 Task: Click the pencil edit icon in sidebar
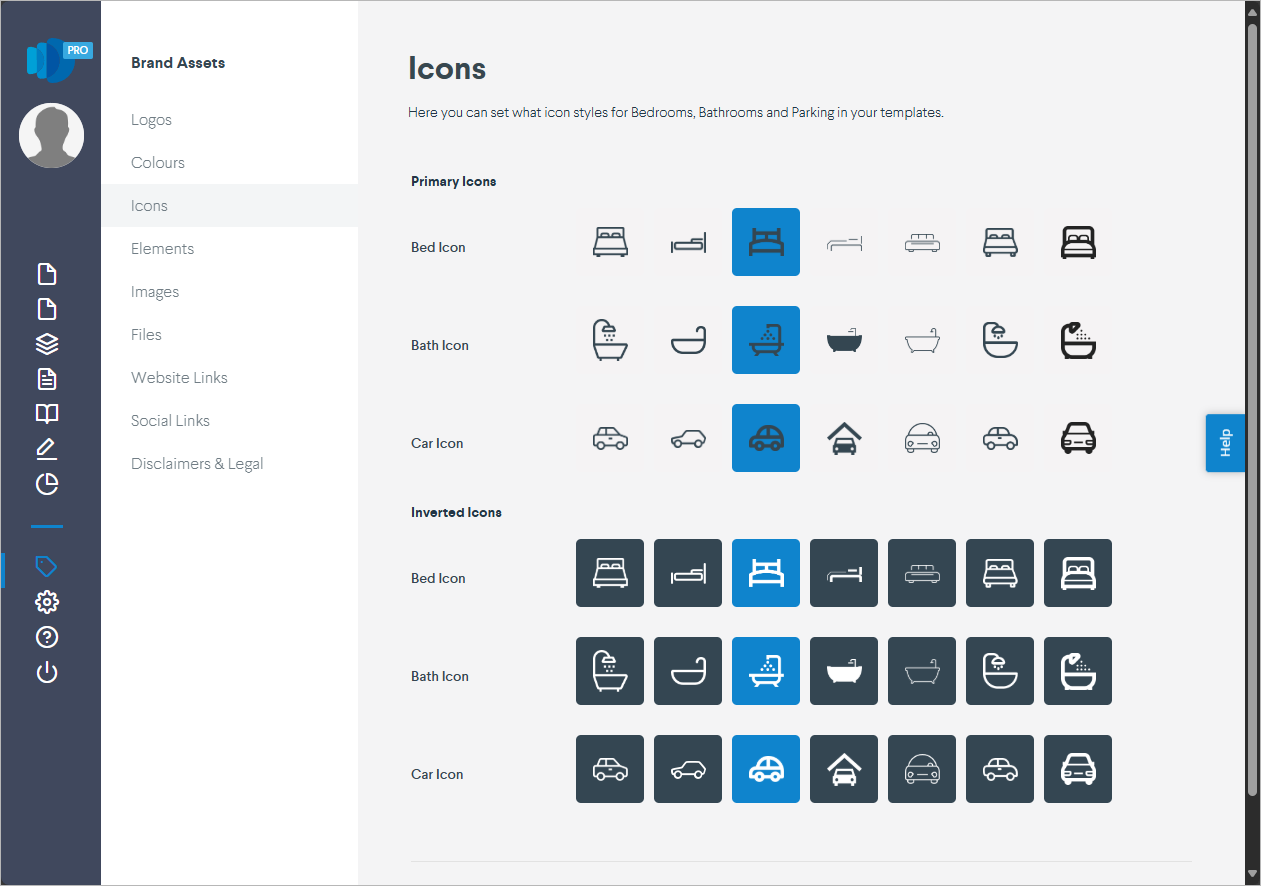click(47, 449)
